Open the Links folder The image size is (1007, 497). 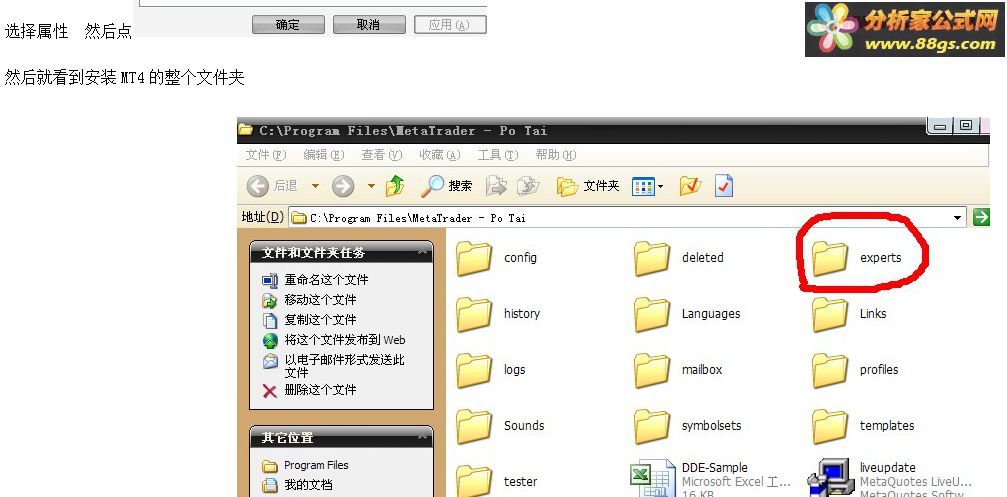pos(849,314)
